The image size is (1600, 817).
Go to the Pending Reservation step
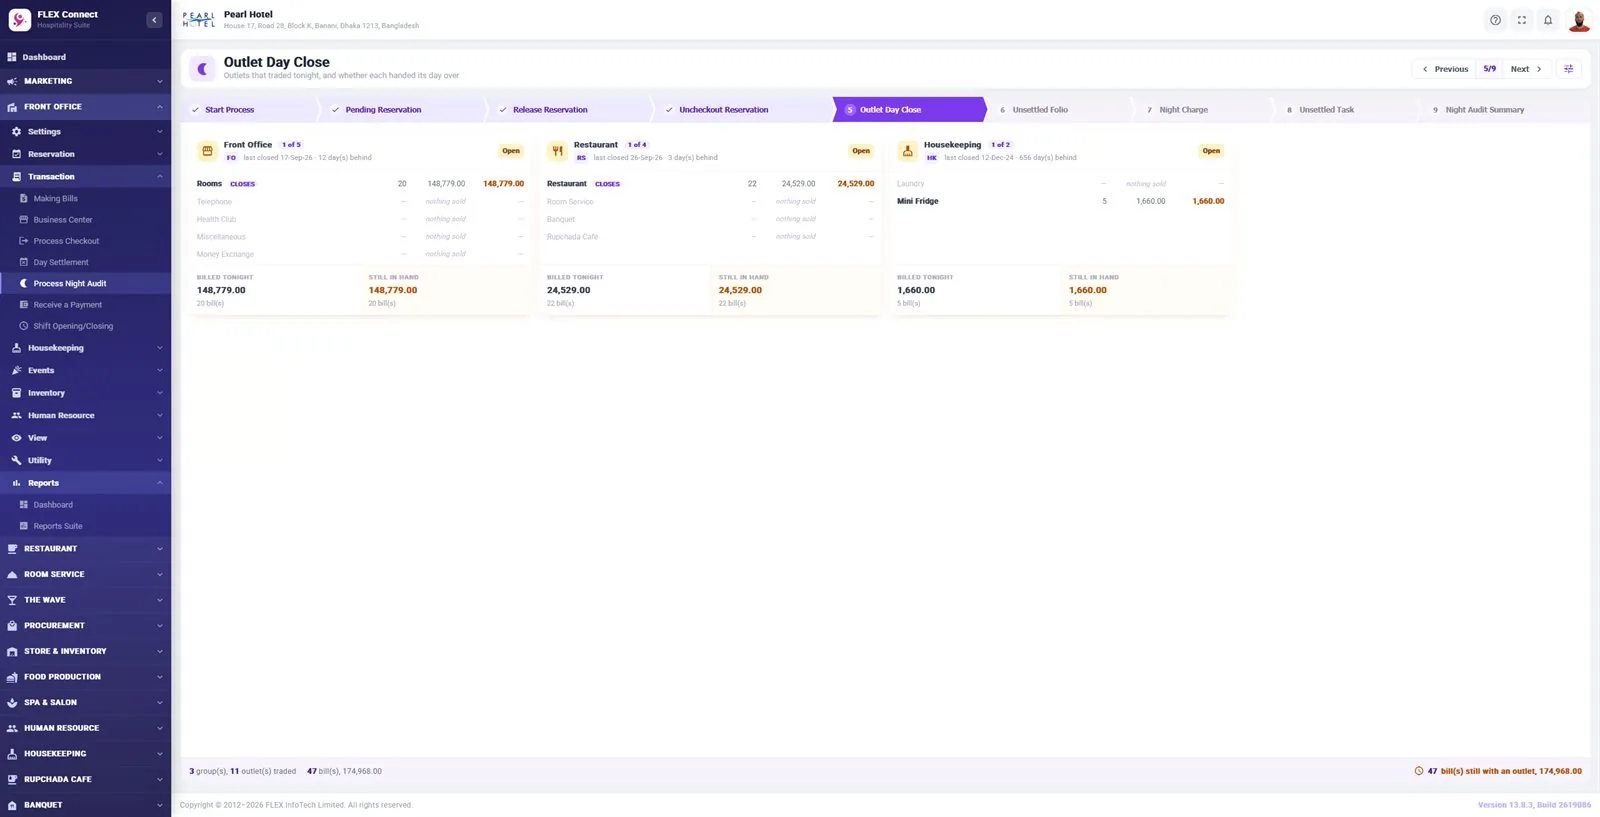pos(402,110)
